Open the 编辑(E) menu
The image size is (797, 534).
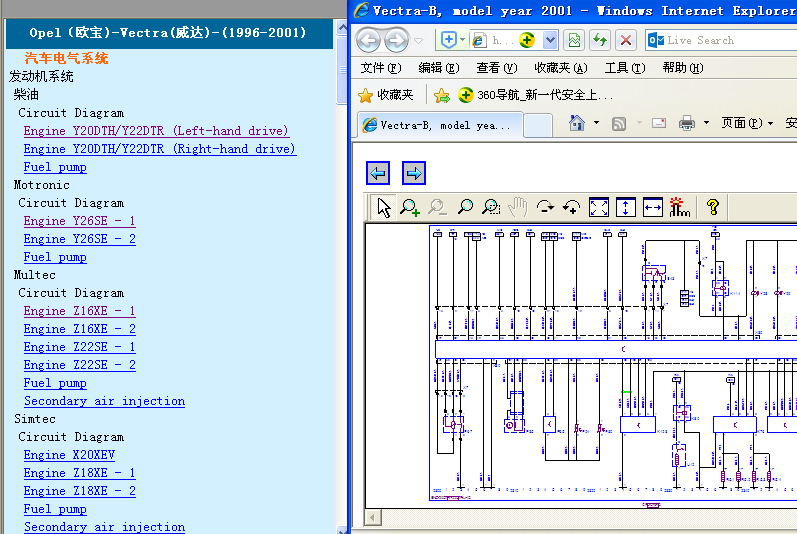click(439, 68)
